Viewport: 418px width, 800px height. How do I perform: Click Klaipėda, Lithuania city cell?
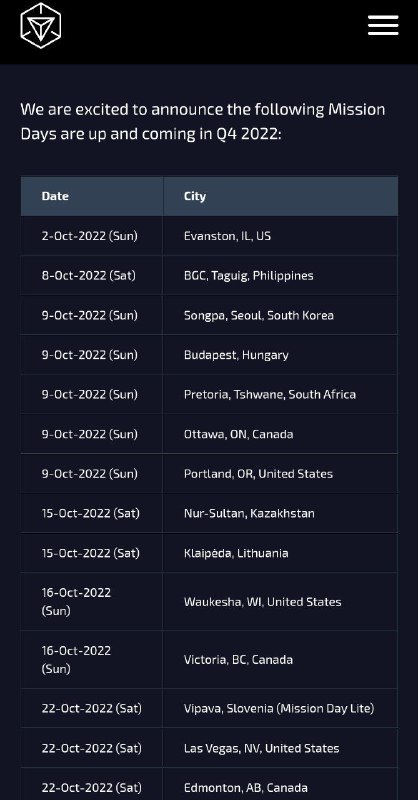(236, 553)
